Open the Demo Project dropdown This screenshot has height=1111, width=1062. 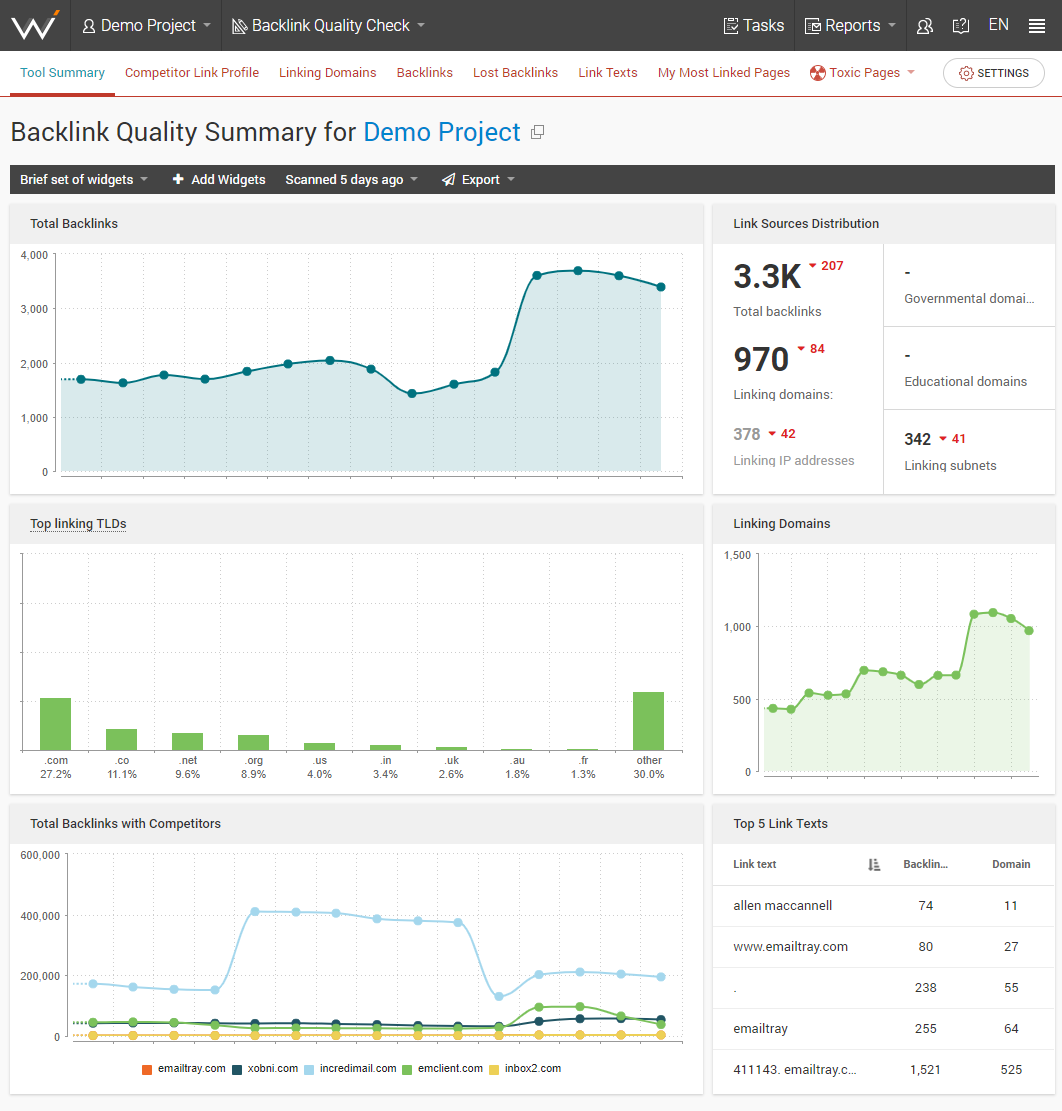click(x=147, y=26)
